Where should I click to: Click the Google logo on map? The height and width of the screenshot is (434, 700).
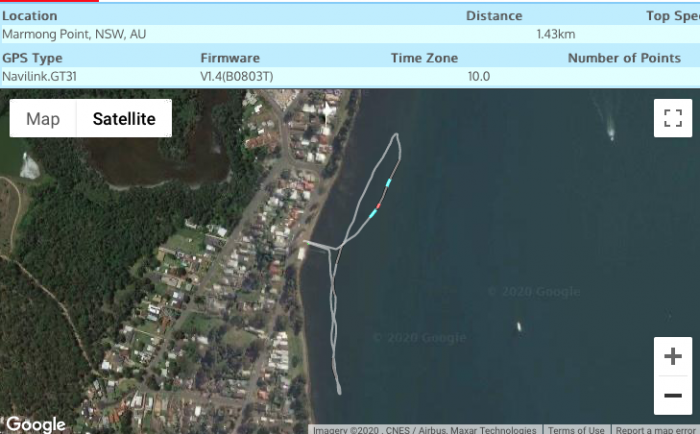(x=36, y=424)
